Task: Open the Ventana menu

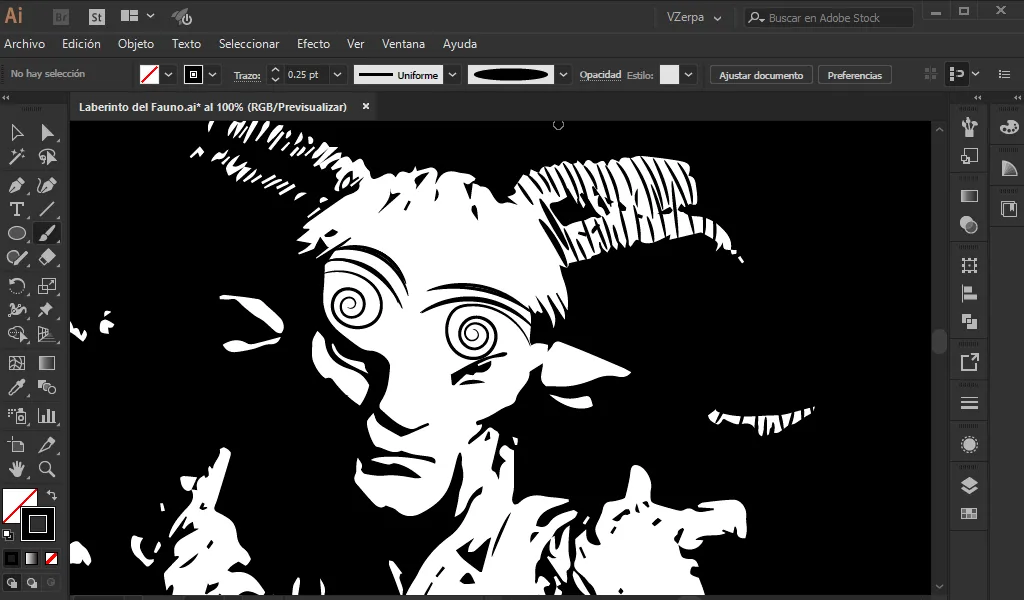Action: (x=403, y=44)
